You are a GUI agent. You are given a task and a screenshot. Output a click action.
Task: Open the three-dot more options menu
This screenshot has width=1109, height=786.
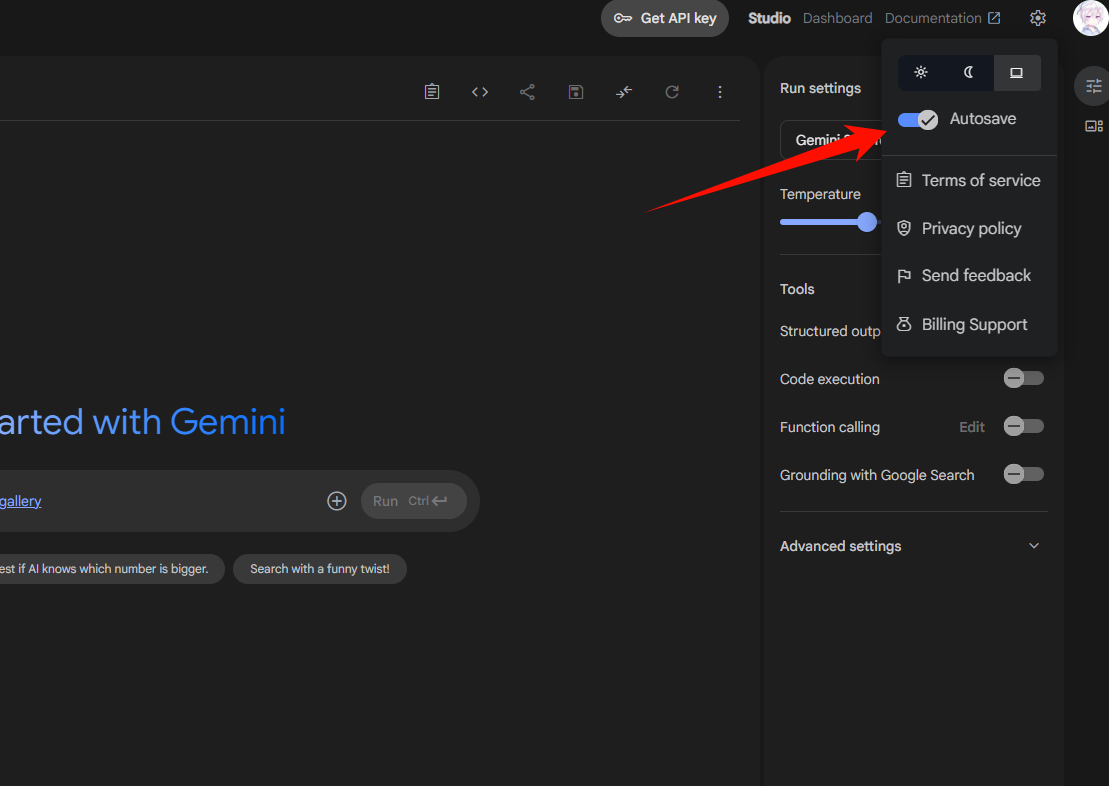(720, 92)
